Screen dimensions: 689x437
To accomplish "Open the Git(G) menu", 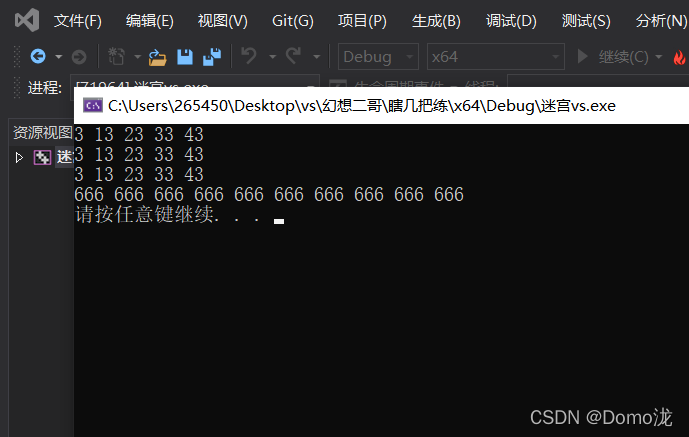I will pos(293,21).
